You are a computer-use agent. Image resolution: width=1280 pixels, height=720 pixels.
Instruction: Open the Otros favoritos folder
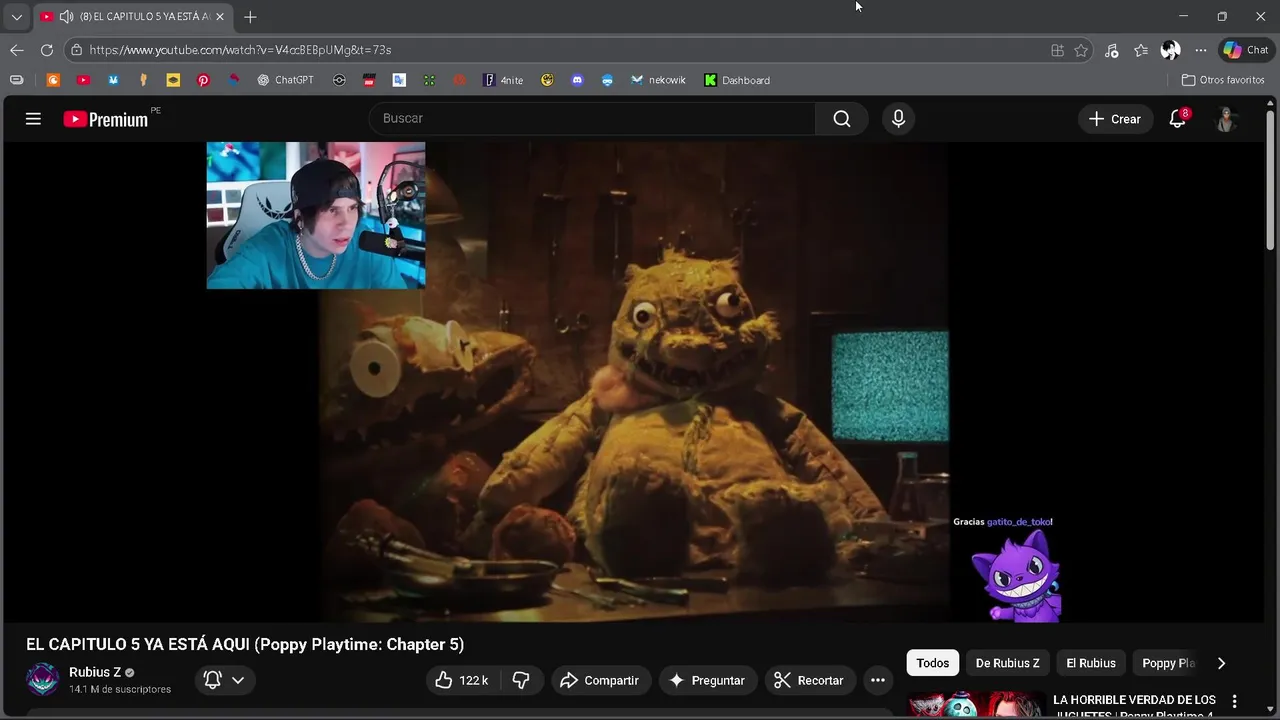pyautogui.click(x=1223, y=80)
